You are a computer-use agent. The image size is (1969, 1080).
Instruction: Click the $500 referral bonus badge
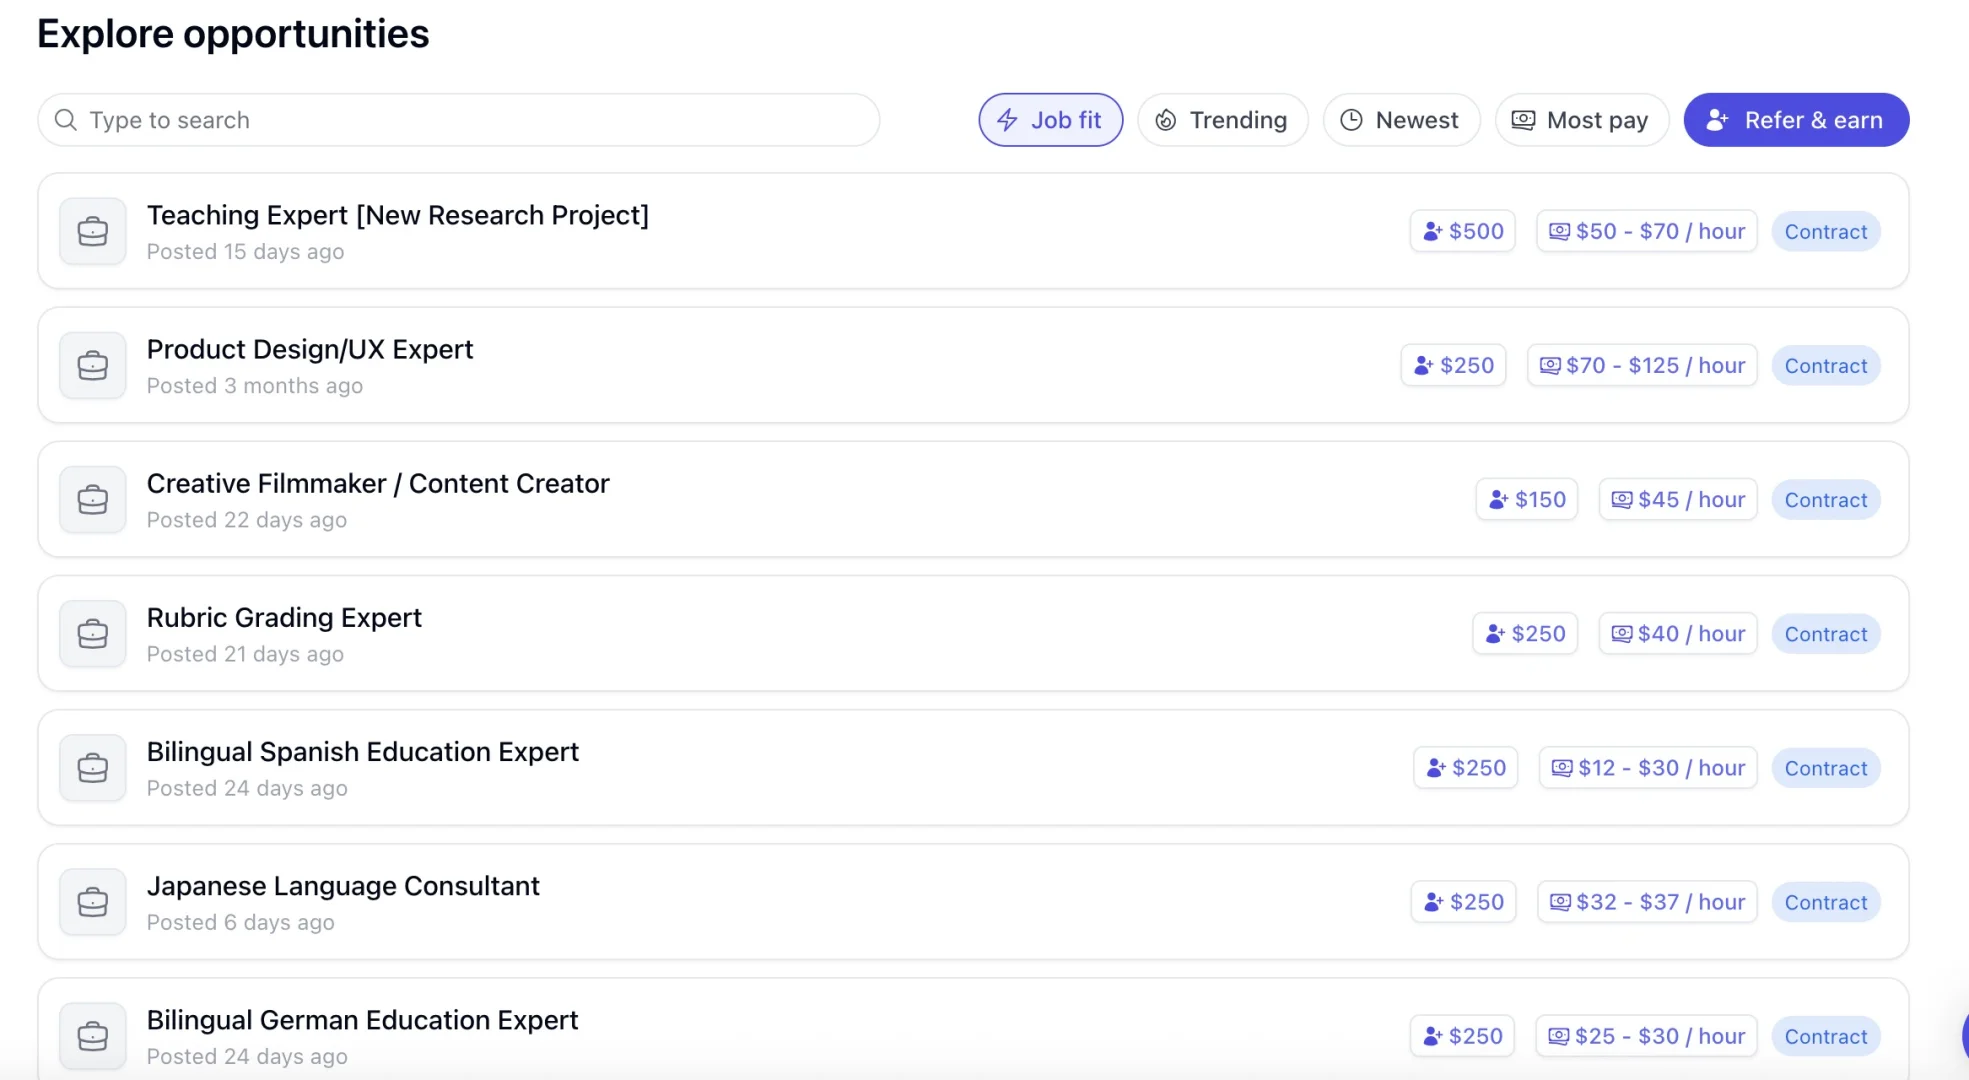coord(1462,231)
